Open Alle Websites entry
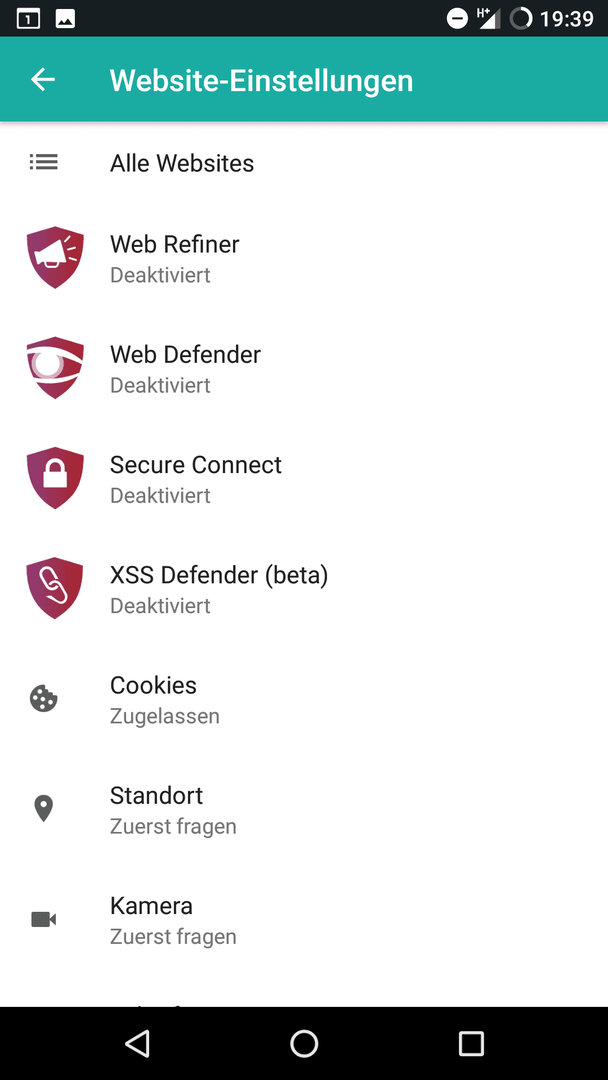Screen dimensions: 608x1080 [304, 163]
